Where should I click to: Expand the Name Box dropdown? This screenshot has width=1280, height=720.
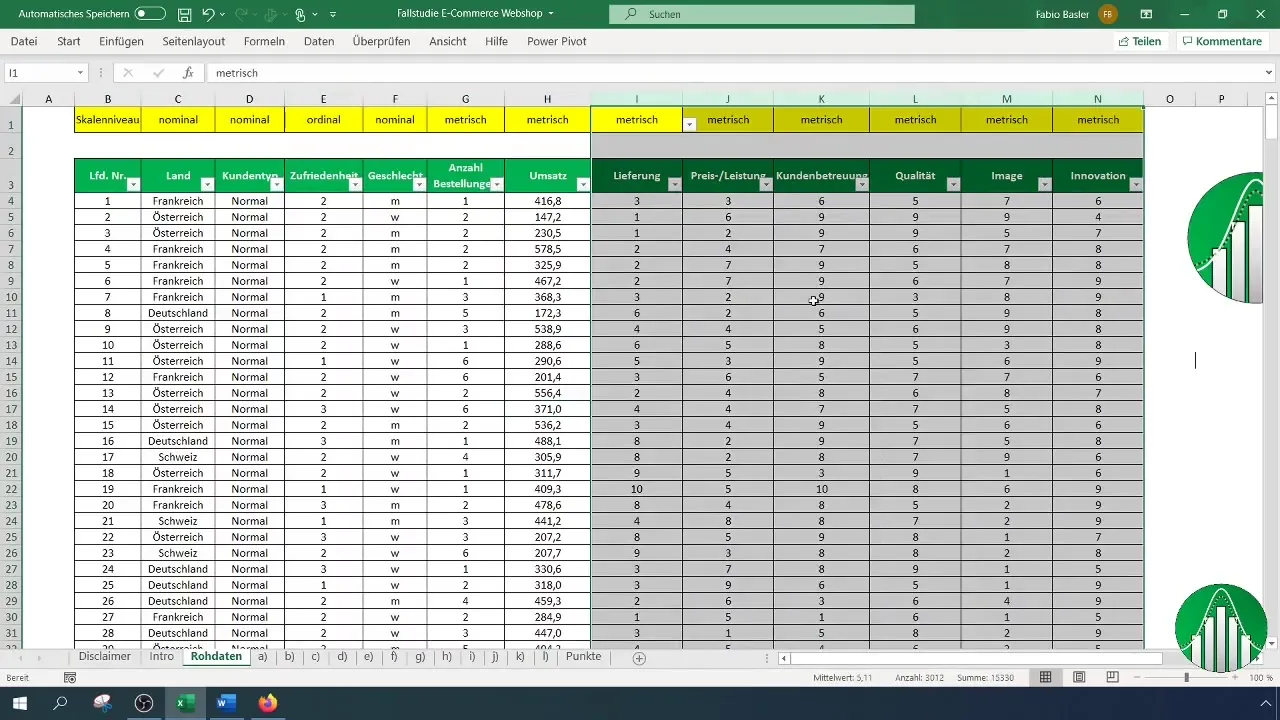point(80,73)
